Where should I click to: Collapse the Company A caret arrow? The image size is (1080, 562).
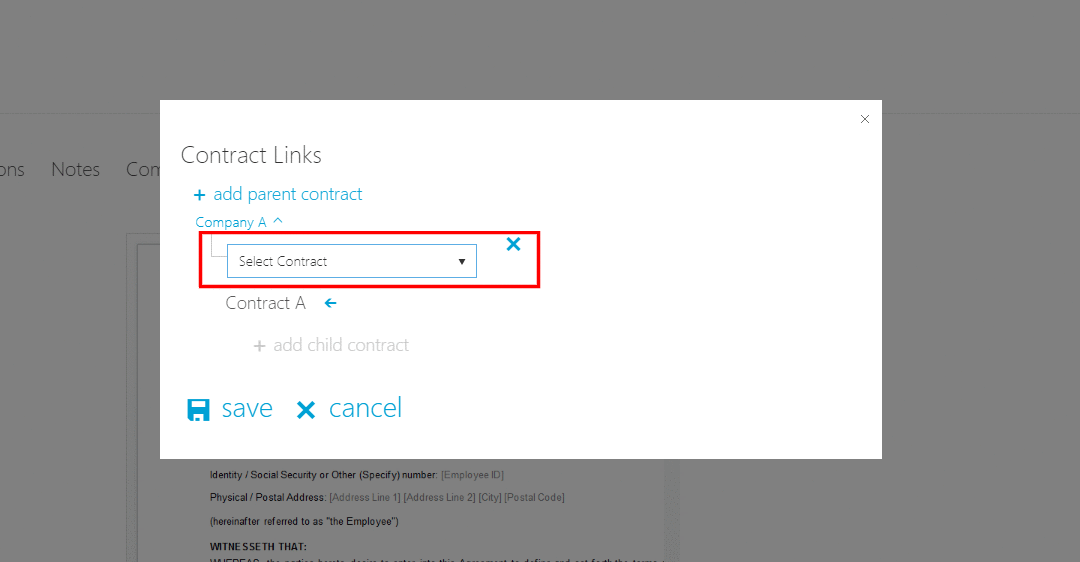278,221
